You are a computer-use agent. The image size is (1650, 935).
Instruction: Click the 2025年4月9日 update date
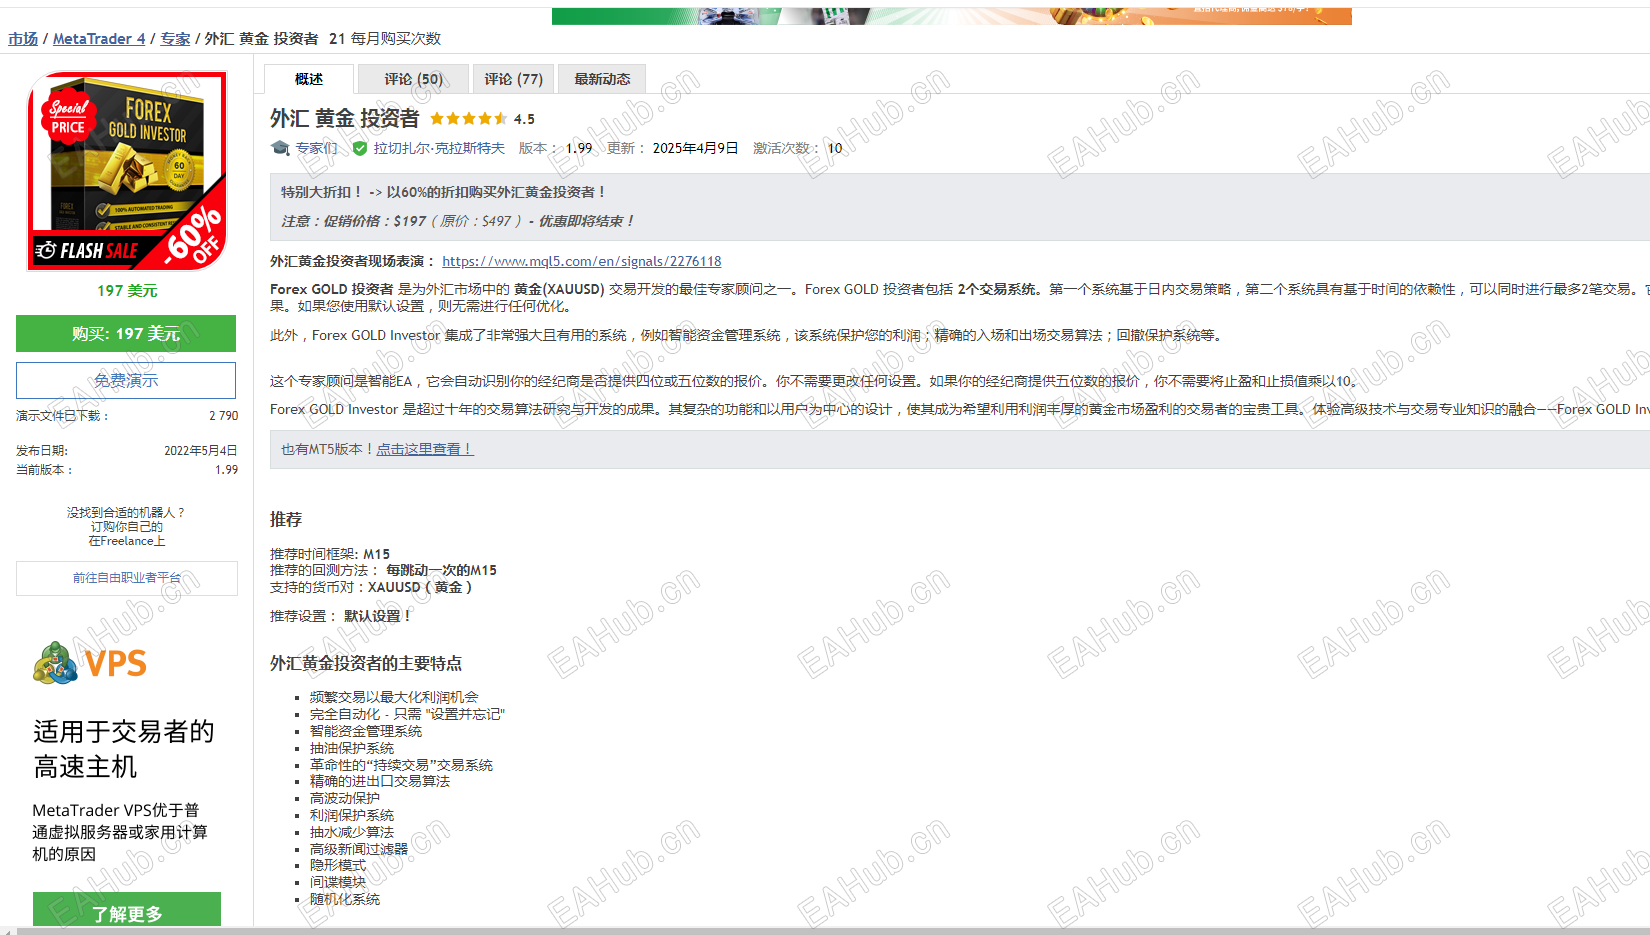point(695,148)
